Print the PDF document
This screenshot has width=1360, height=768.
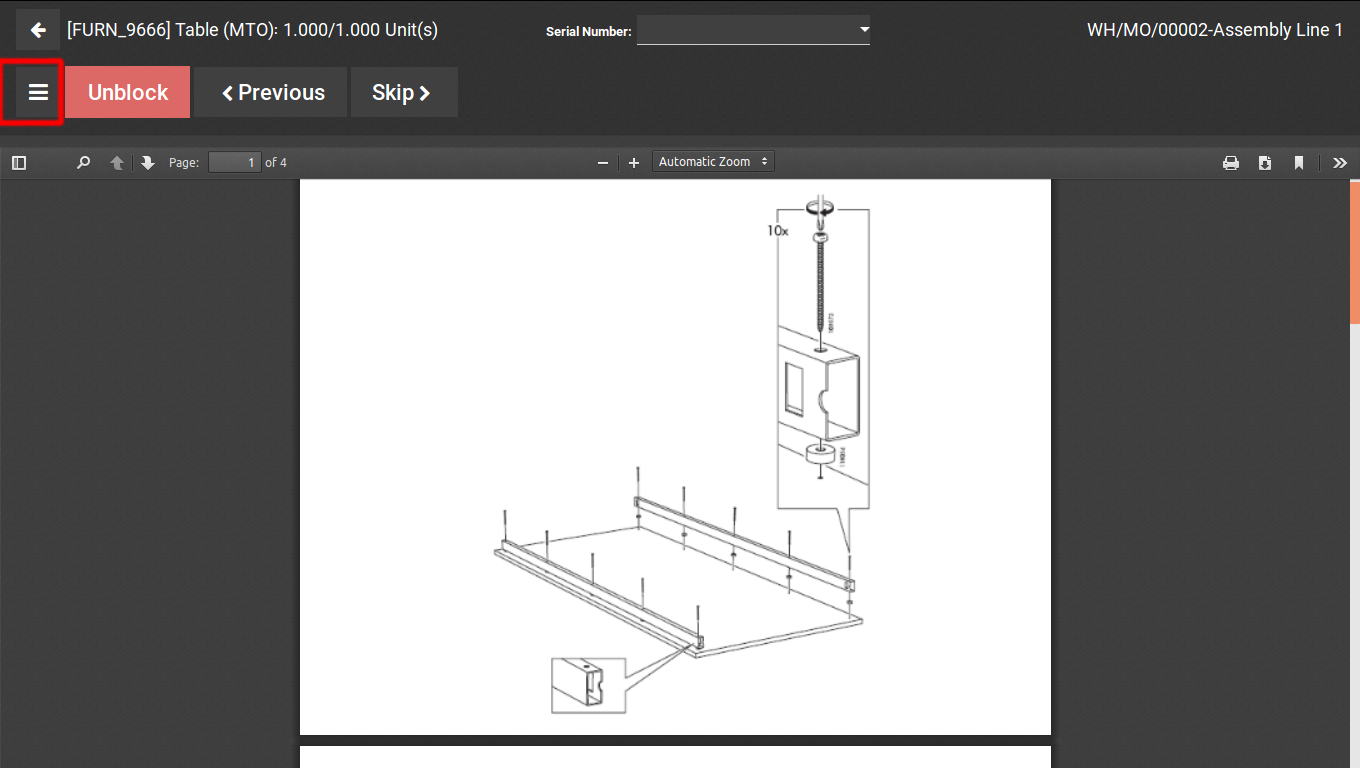click(1231, 162)
